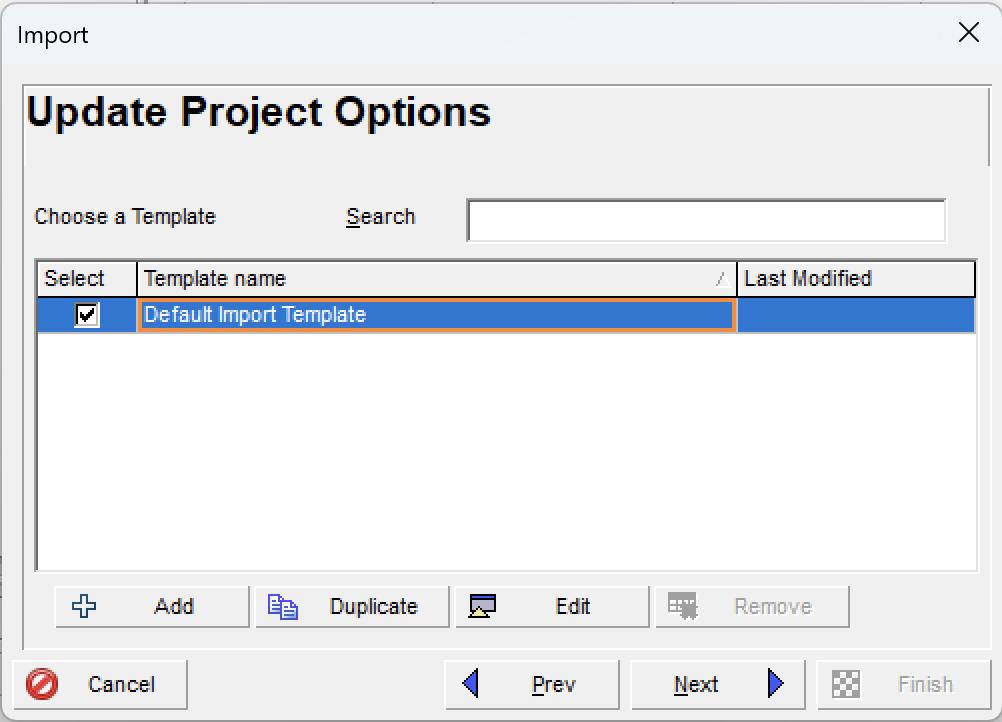Toggle the Default Import Template checkbox

click(x=87, y=314)
